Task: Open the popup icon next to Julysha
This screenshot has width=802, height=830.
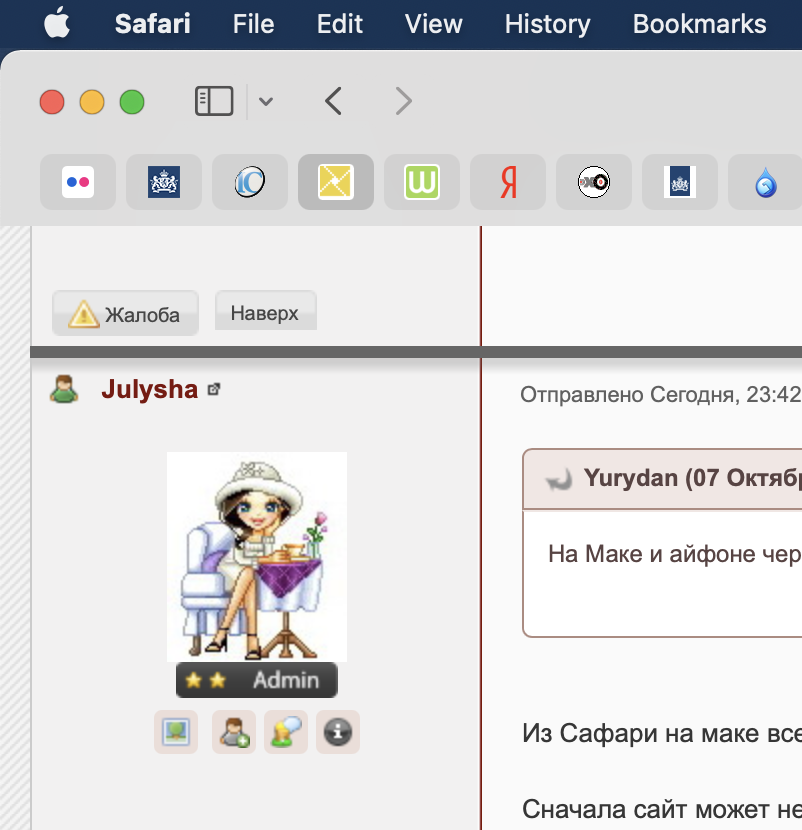Action: [x=214, y=390]
